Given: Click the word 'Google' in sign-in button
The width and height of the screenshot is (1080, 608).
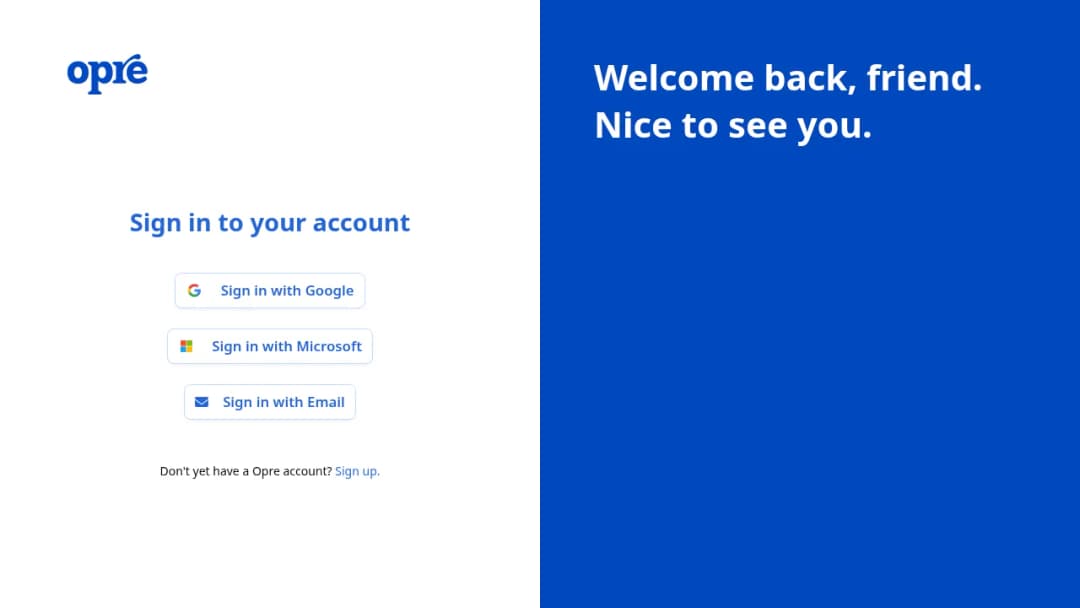Looking at the screenshot, I should (329, 291).
